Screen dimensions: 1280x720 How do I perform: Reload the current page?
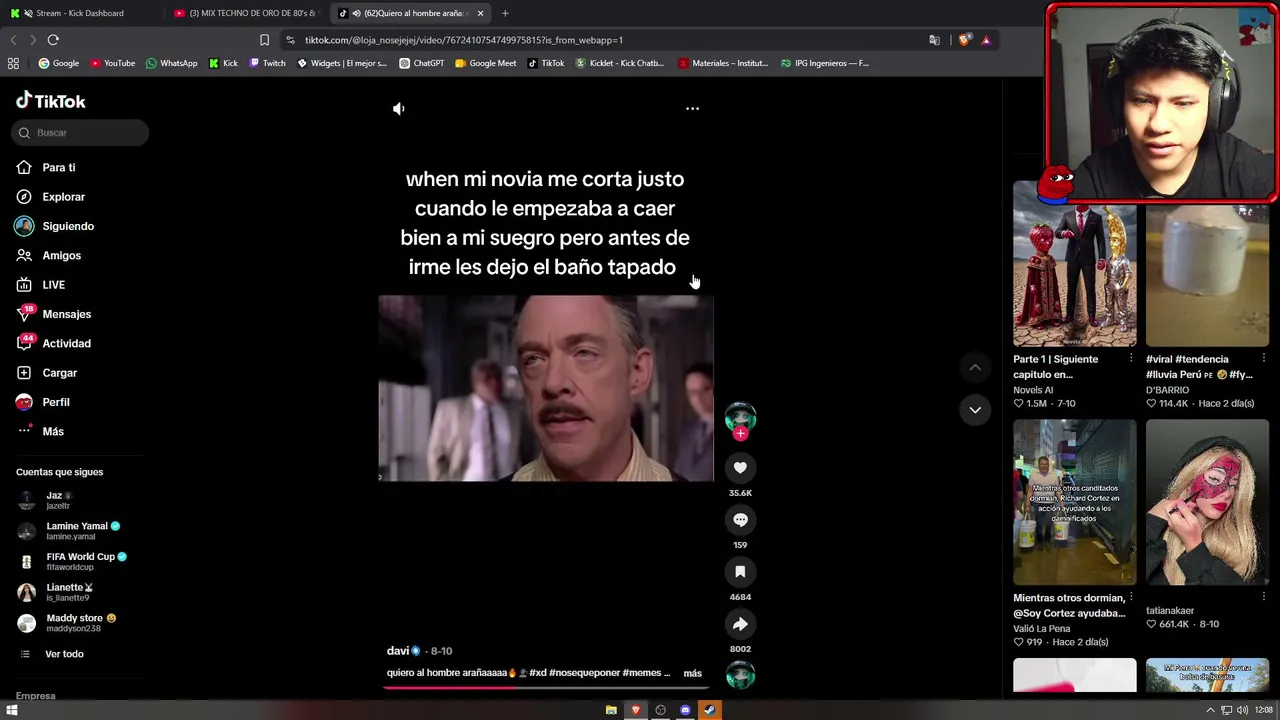coord(53,40)
